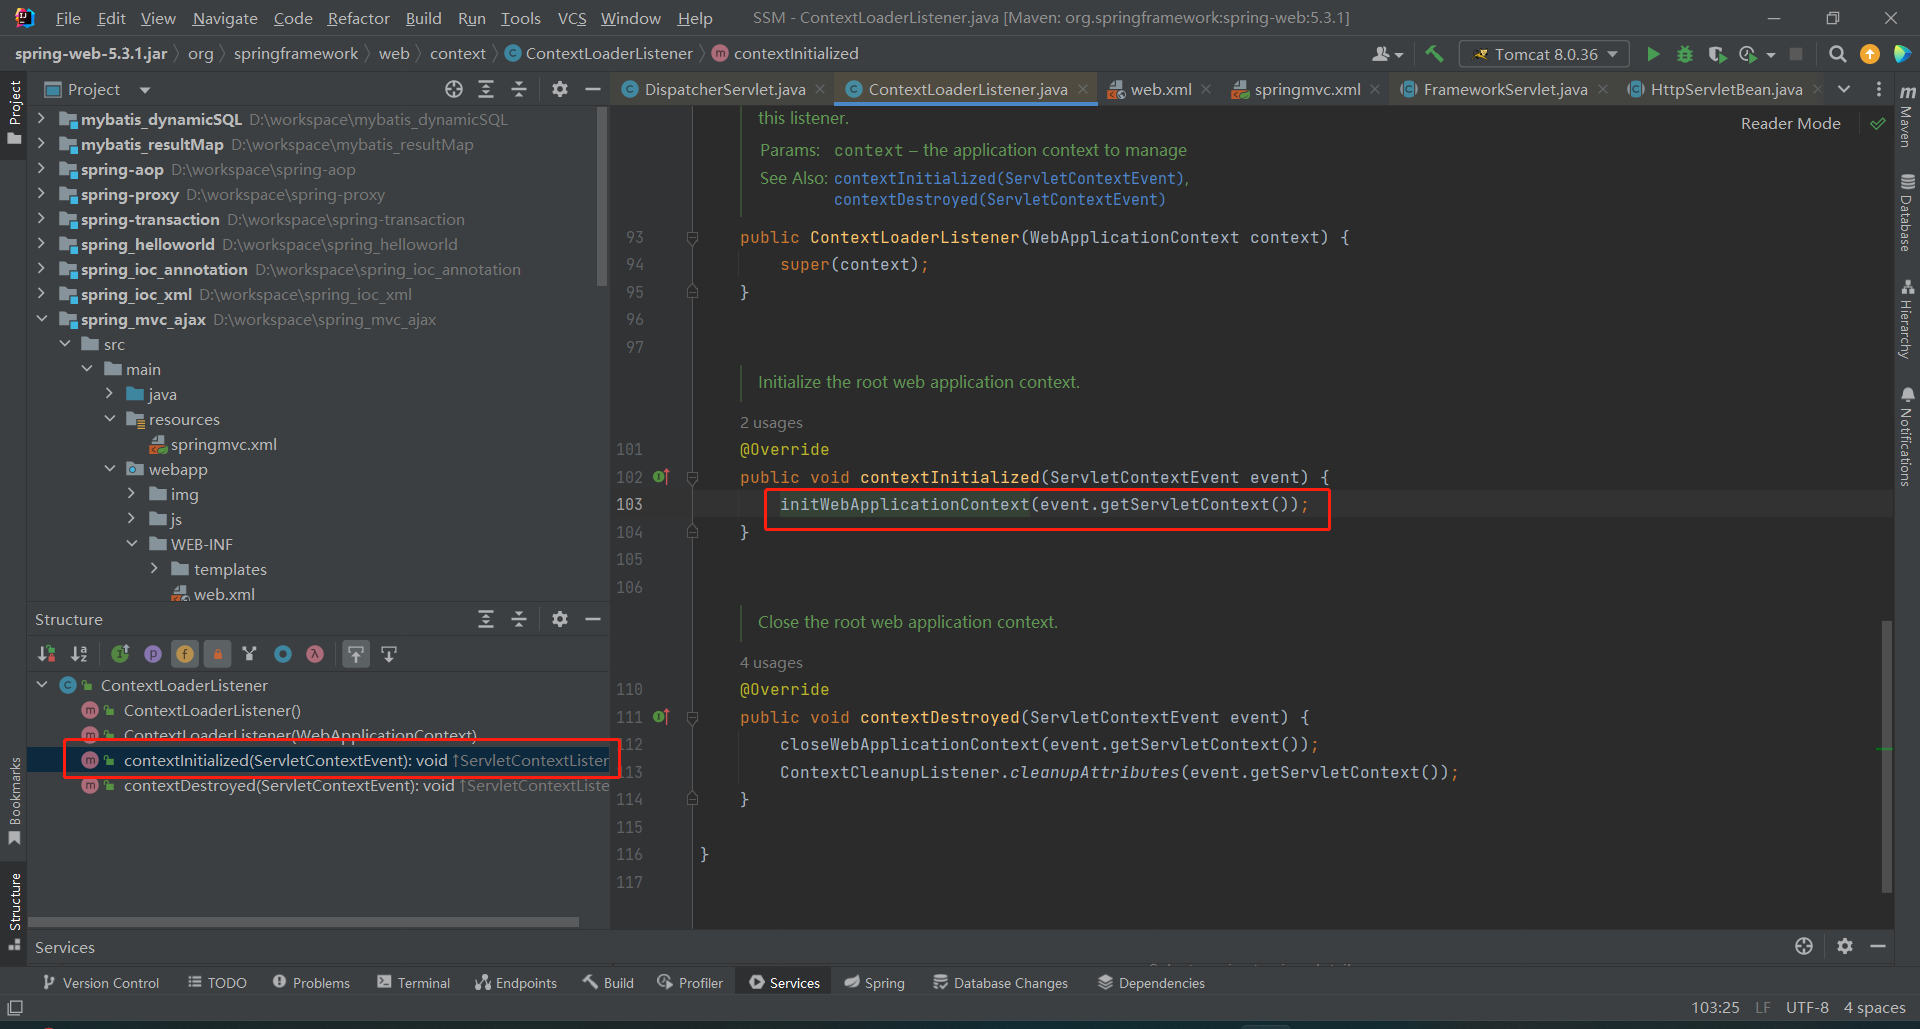Show hidden editor tabs chevron

[x=1844, y=89]
